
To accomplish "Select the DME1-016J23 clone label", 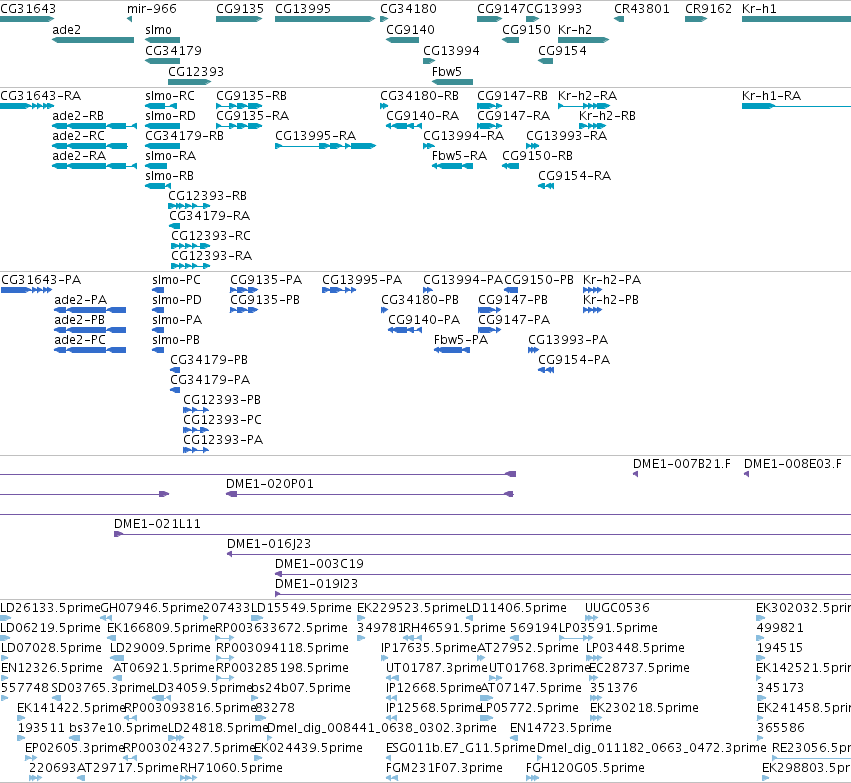I will tap(269, 544).
